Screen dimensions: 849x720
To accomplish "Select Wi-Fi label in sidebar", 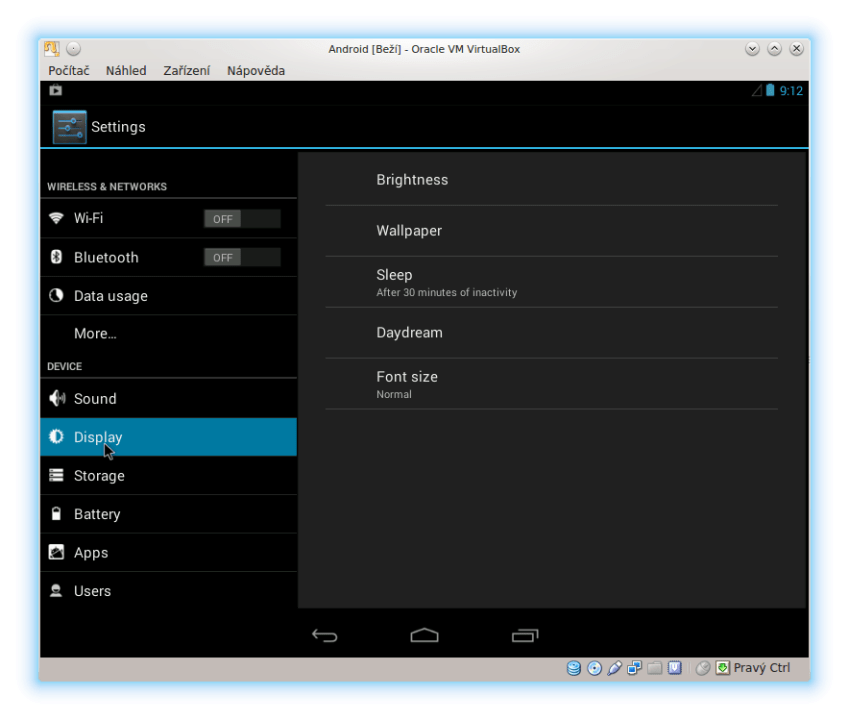I will click(x=88, y=218).
